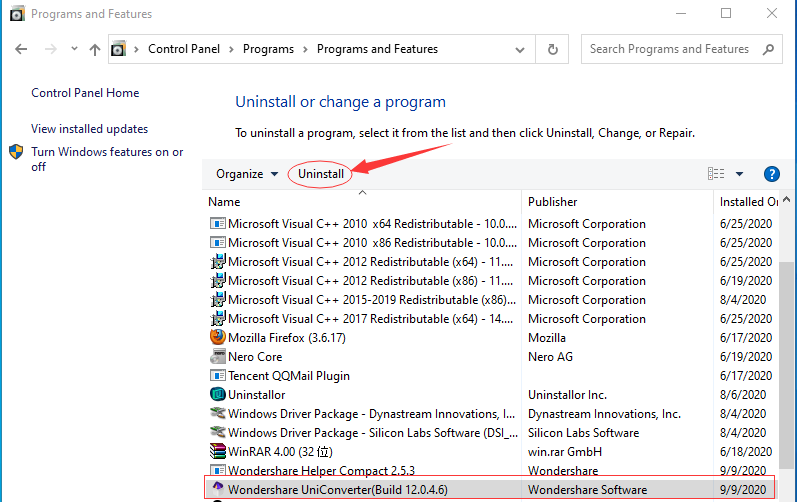Click publisher win.rar GmbH
This screenshot has width=797, height=502.
[565, 452]
